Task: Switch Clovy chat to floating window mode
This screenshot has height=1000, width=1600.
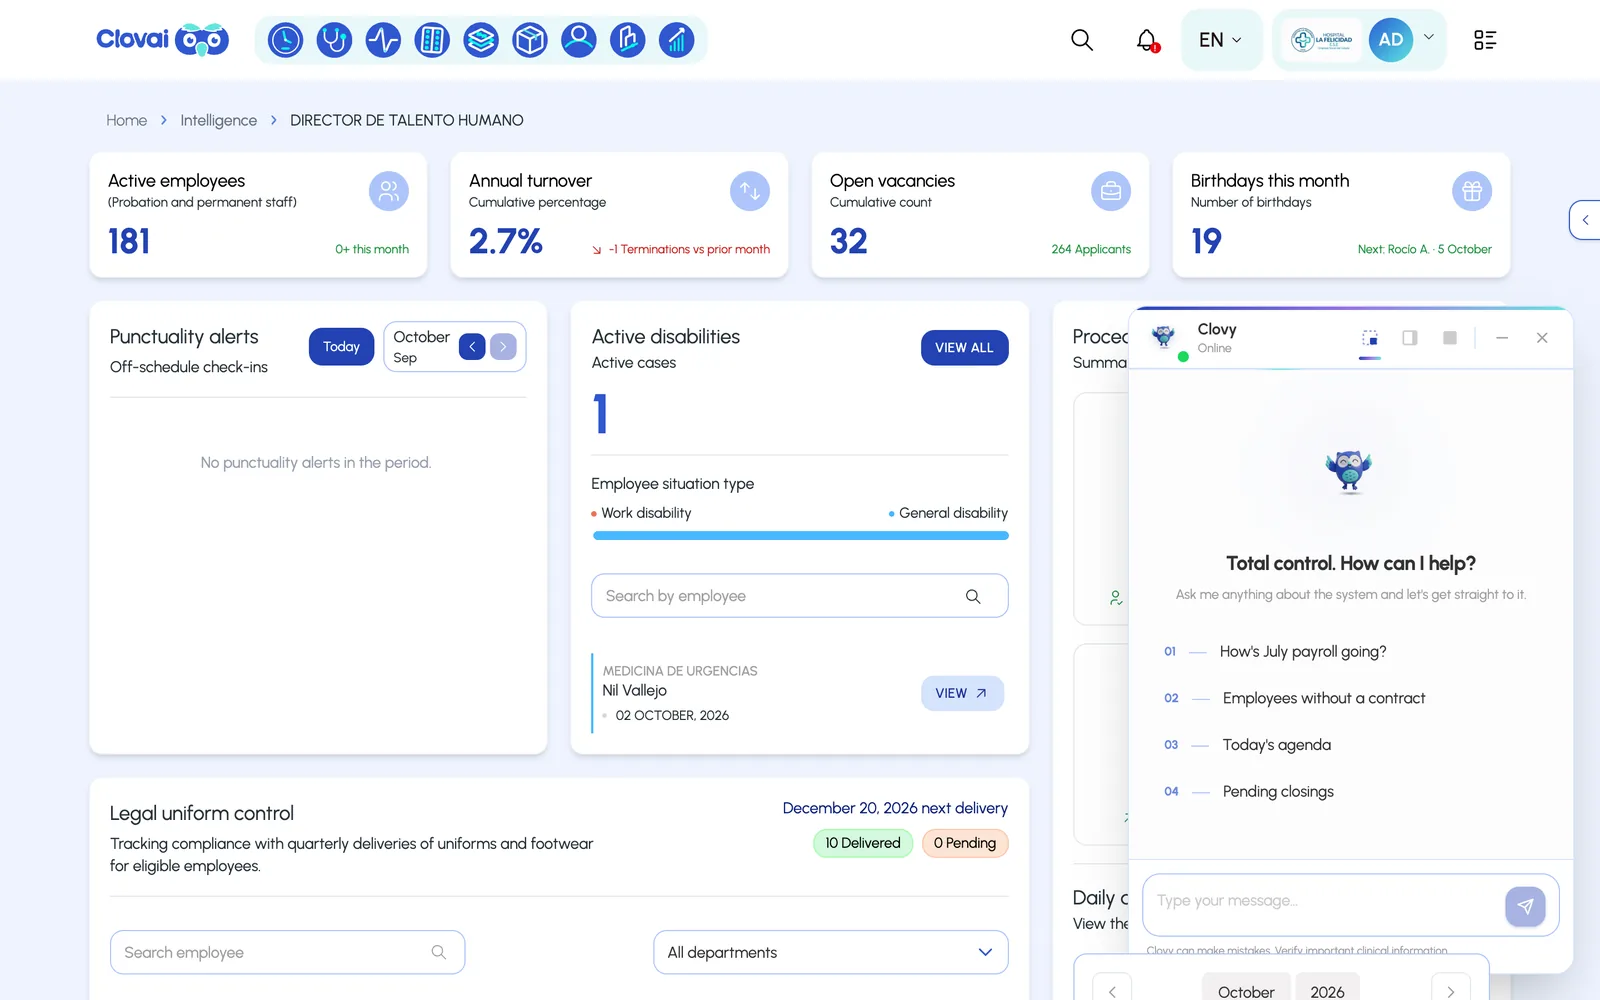Action: tap(1370, 338)
